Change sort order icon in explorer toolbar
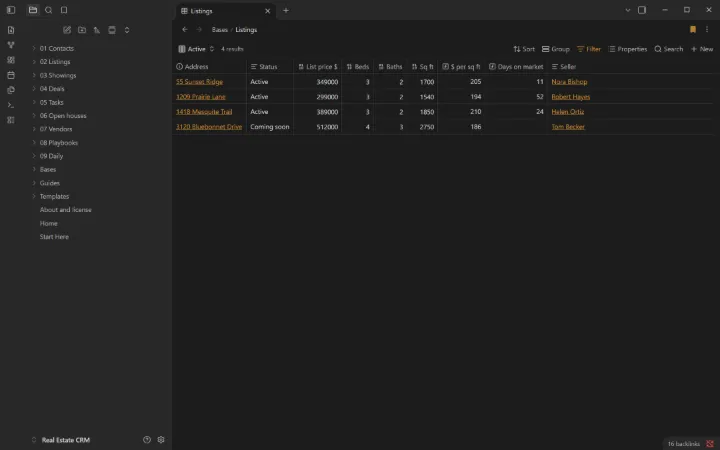The width and height of the screenshot is (720, 450). pyautogui.click(x=97, y=30)
